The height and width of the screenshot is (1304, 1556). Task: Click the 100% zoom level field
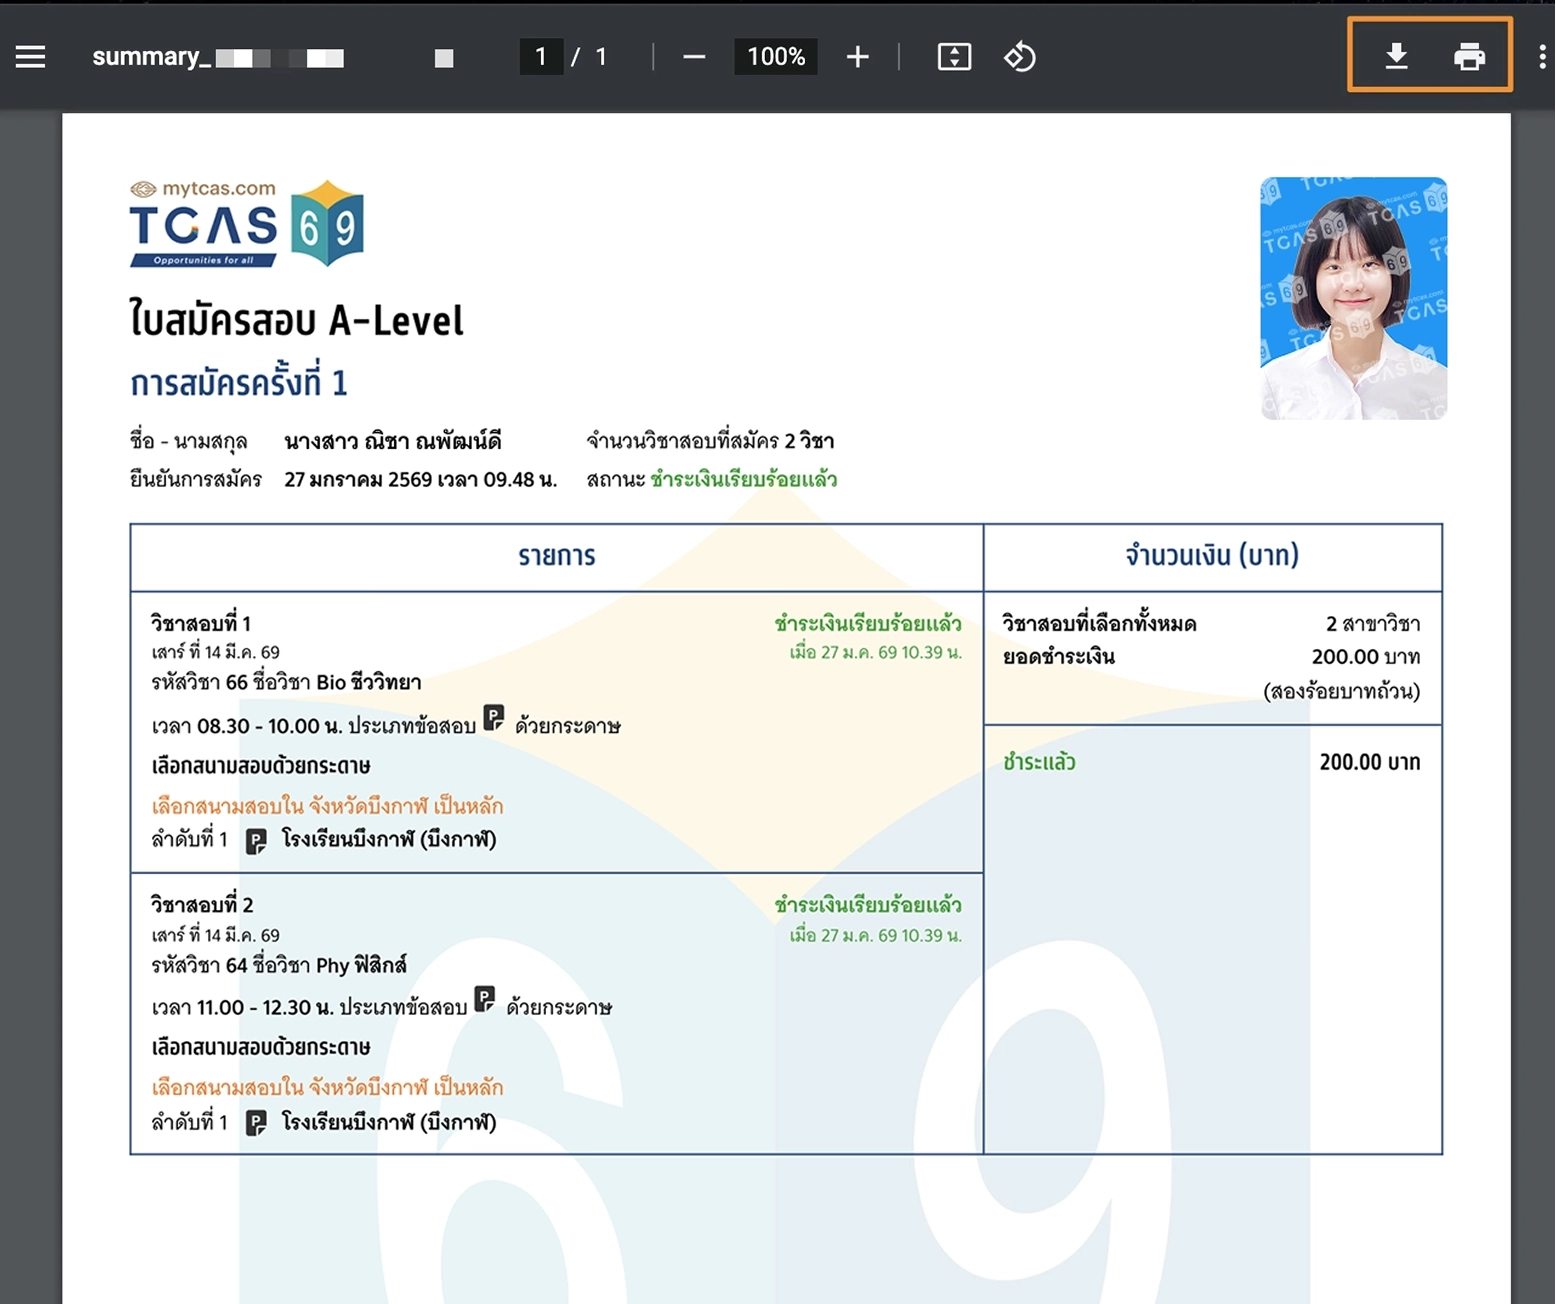click(x=776, y=57)
